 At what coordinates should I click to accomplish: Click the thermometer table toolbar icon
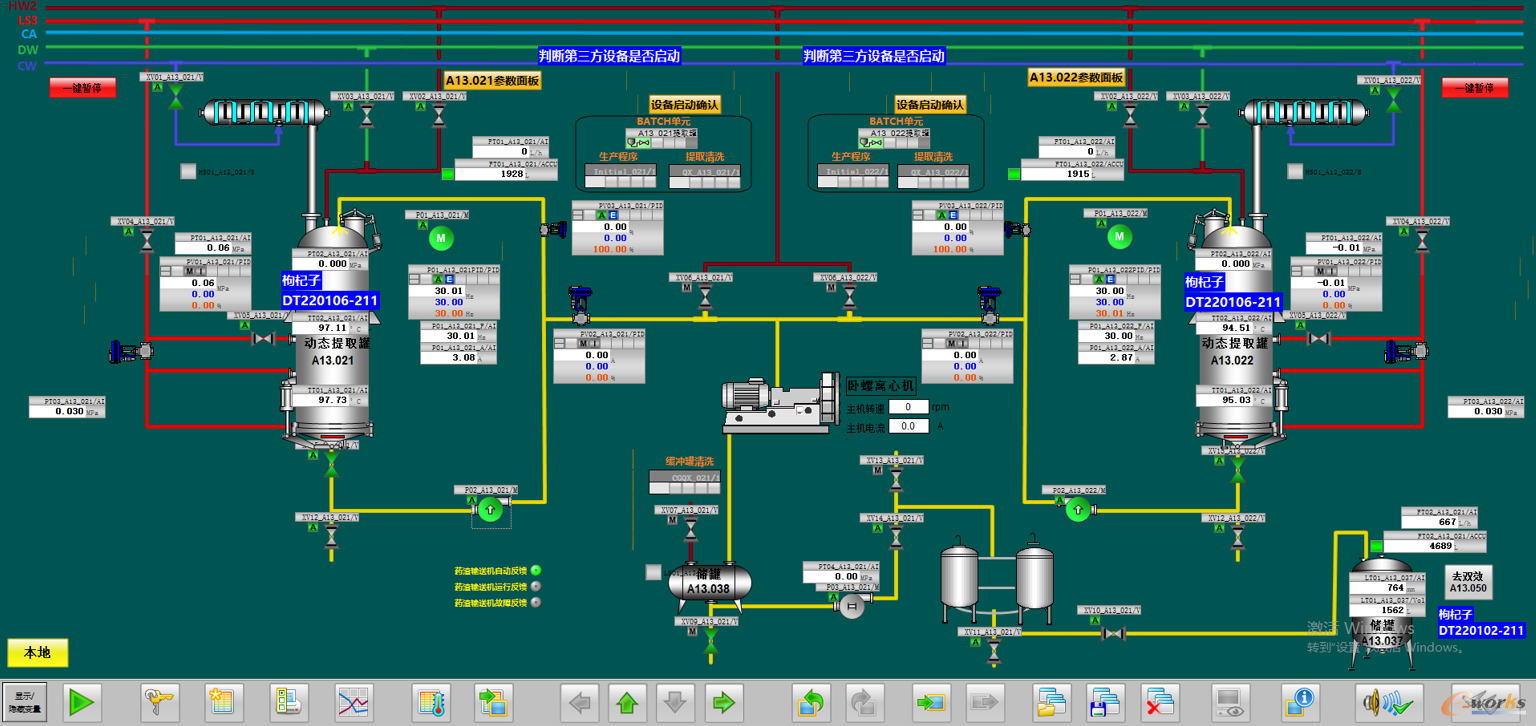click(432, 702)
